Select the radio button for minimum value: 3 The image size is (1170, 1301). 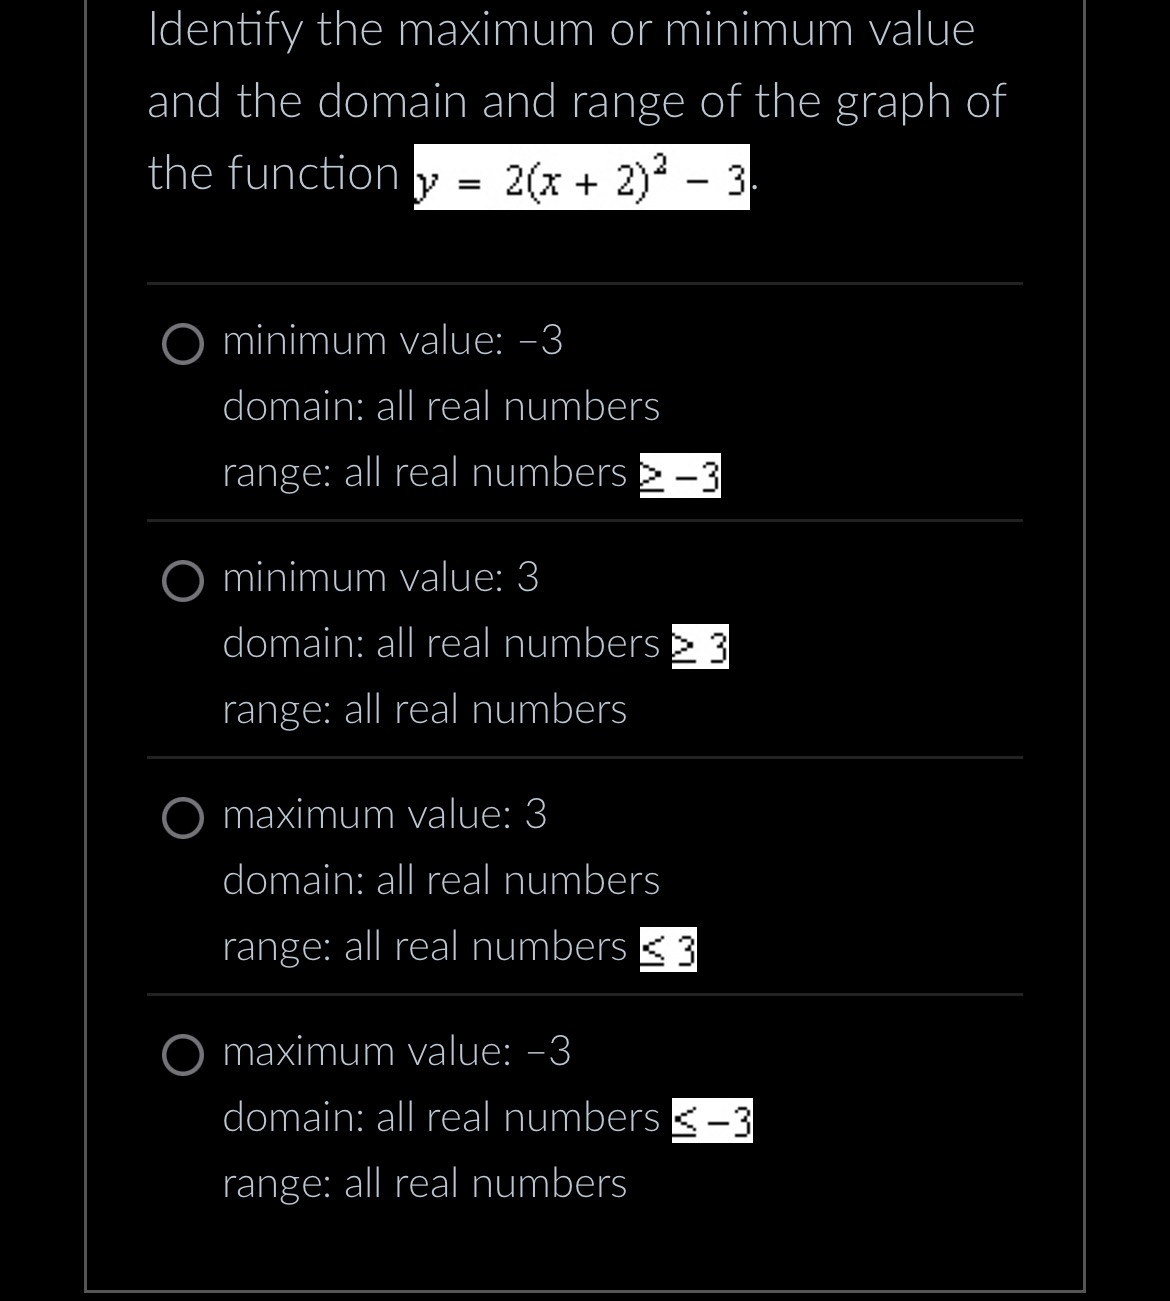click(183, 581)
